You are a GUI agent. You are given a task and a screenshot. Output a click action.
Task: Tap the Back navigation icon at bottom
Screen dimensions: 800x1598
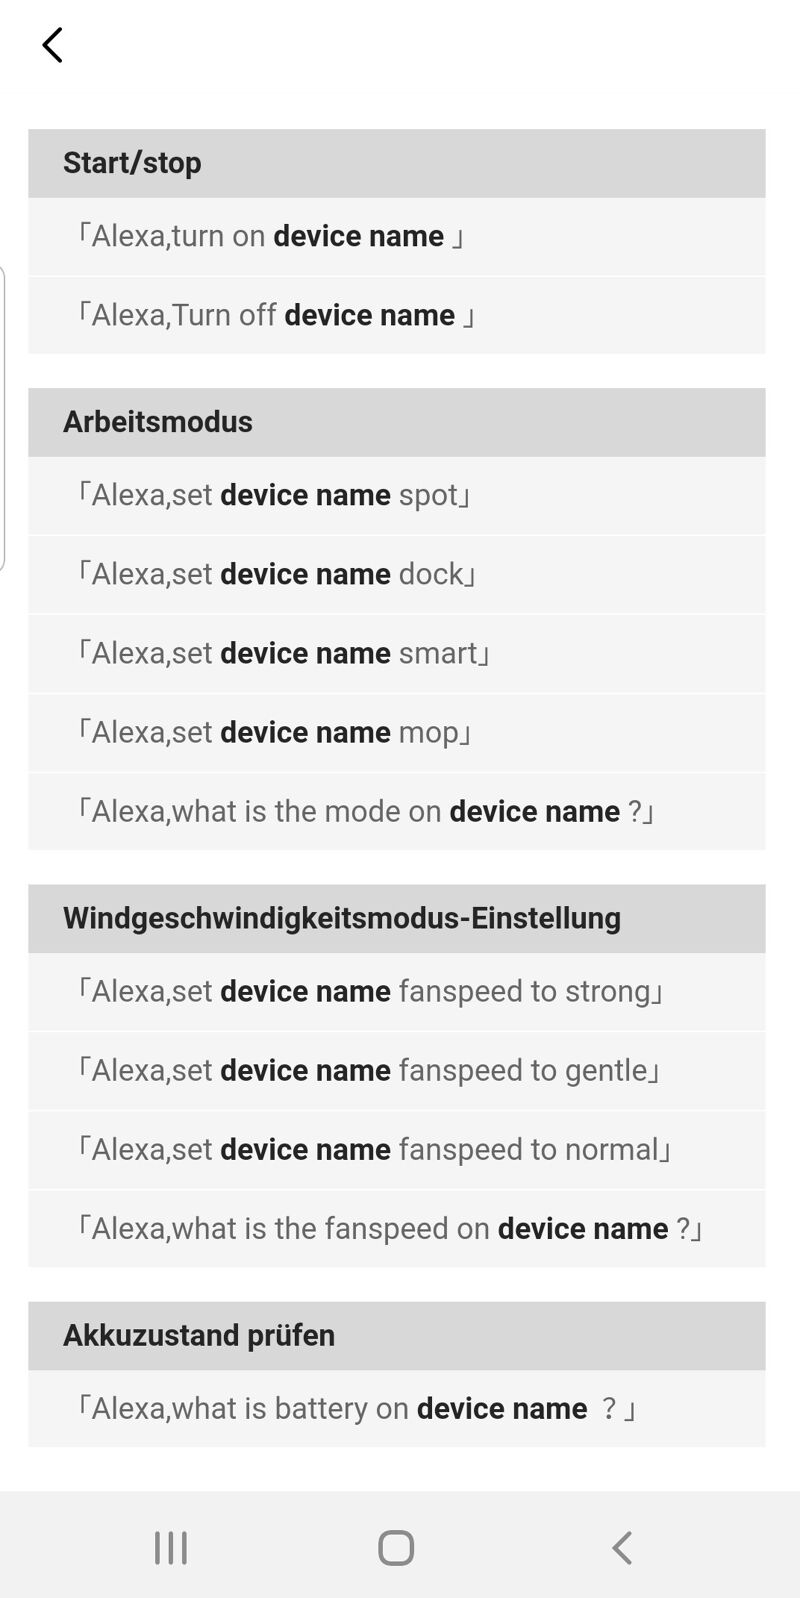pos(622,1546)
